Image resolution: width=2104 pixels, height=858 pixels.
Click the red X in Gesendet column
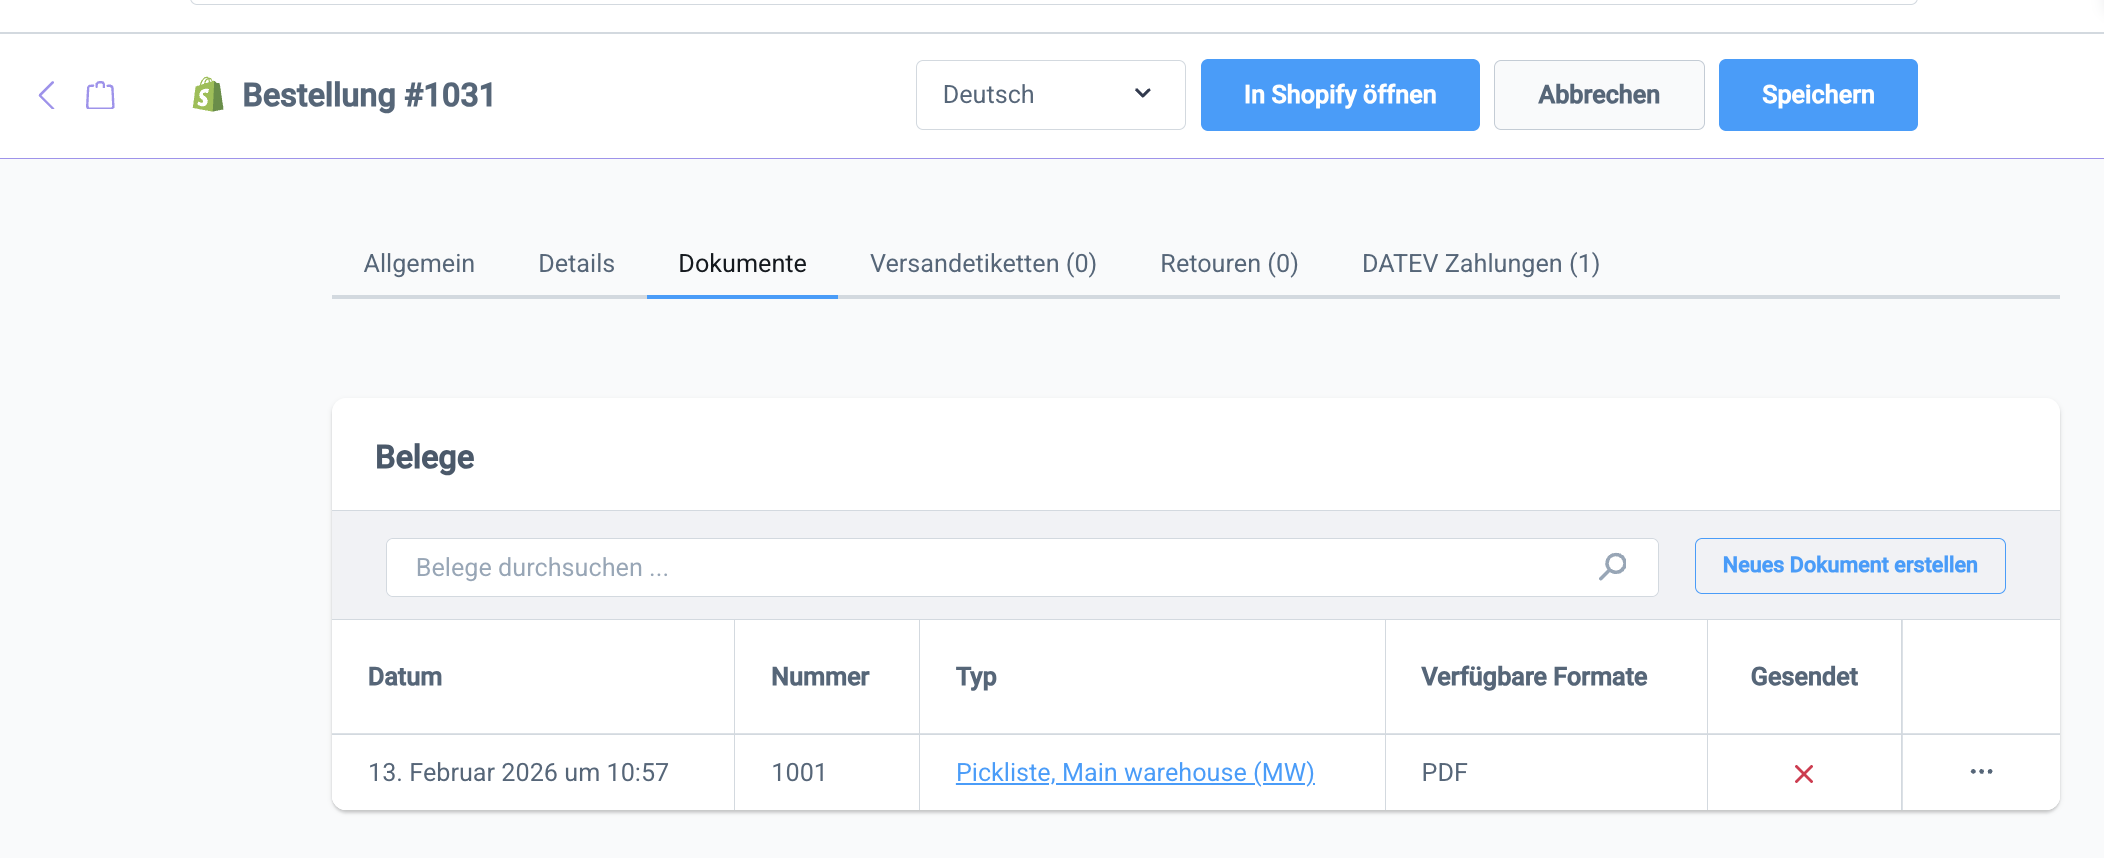click(1804, 774)
